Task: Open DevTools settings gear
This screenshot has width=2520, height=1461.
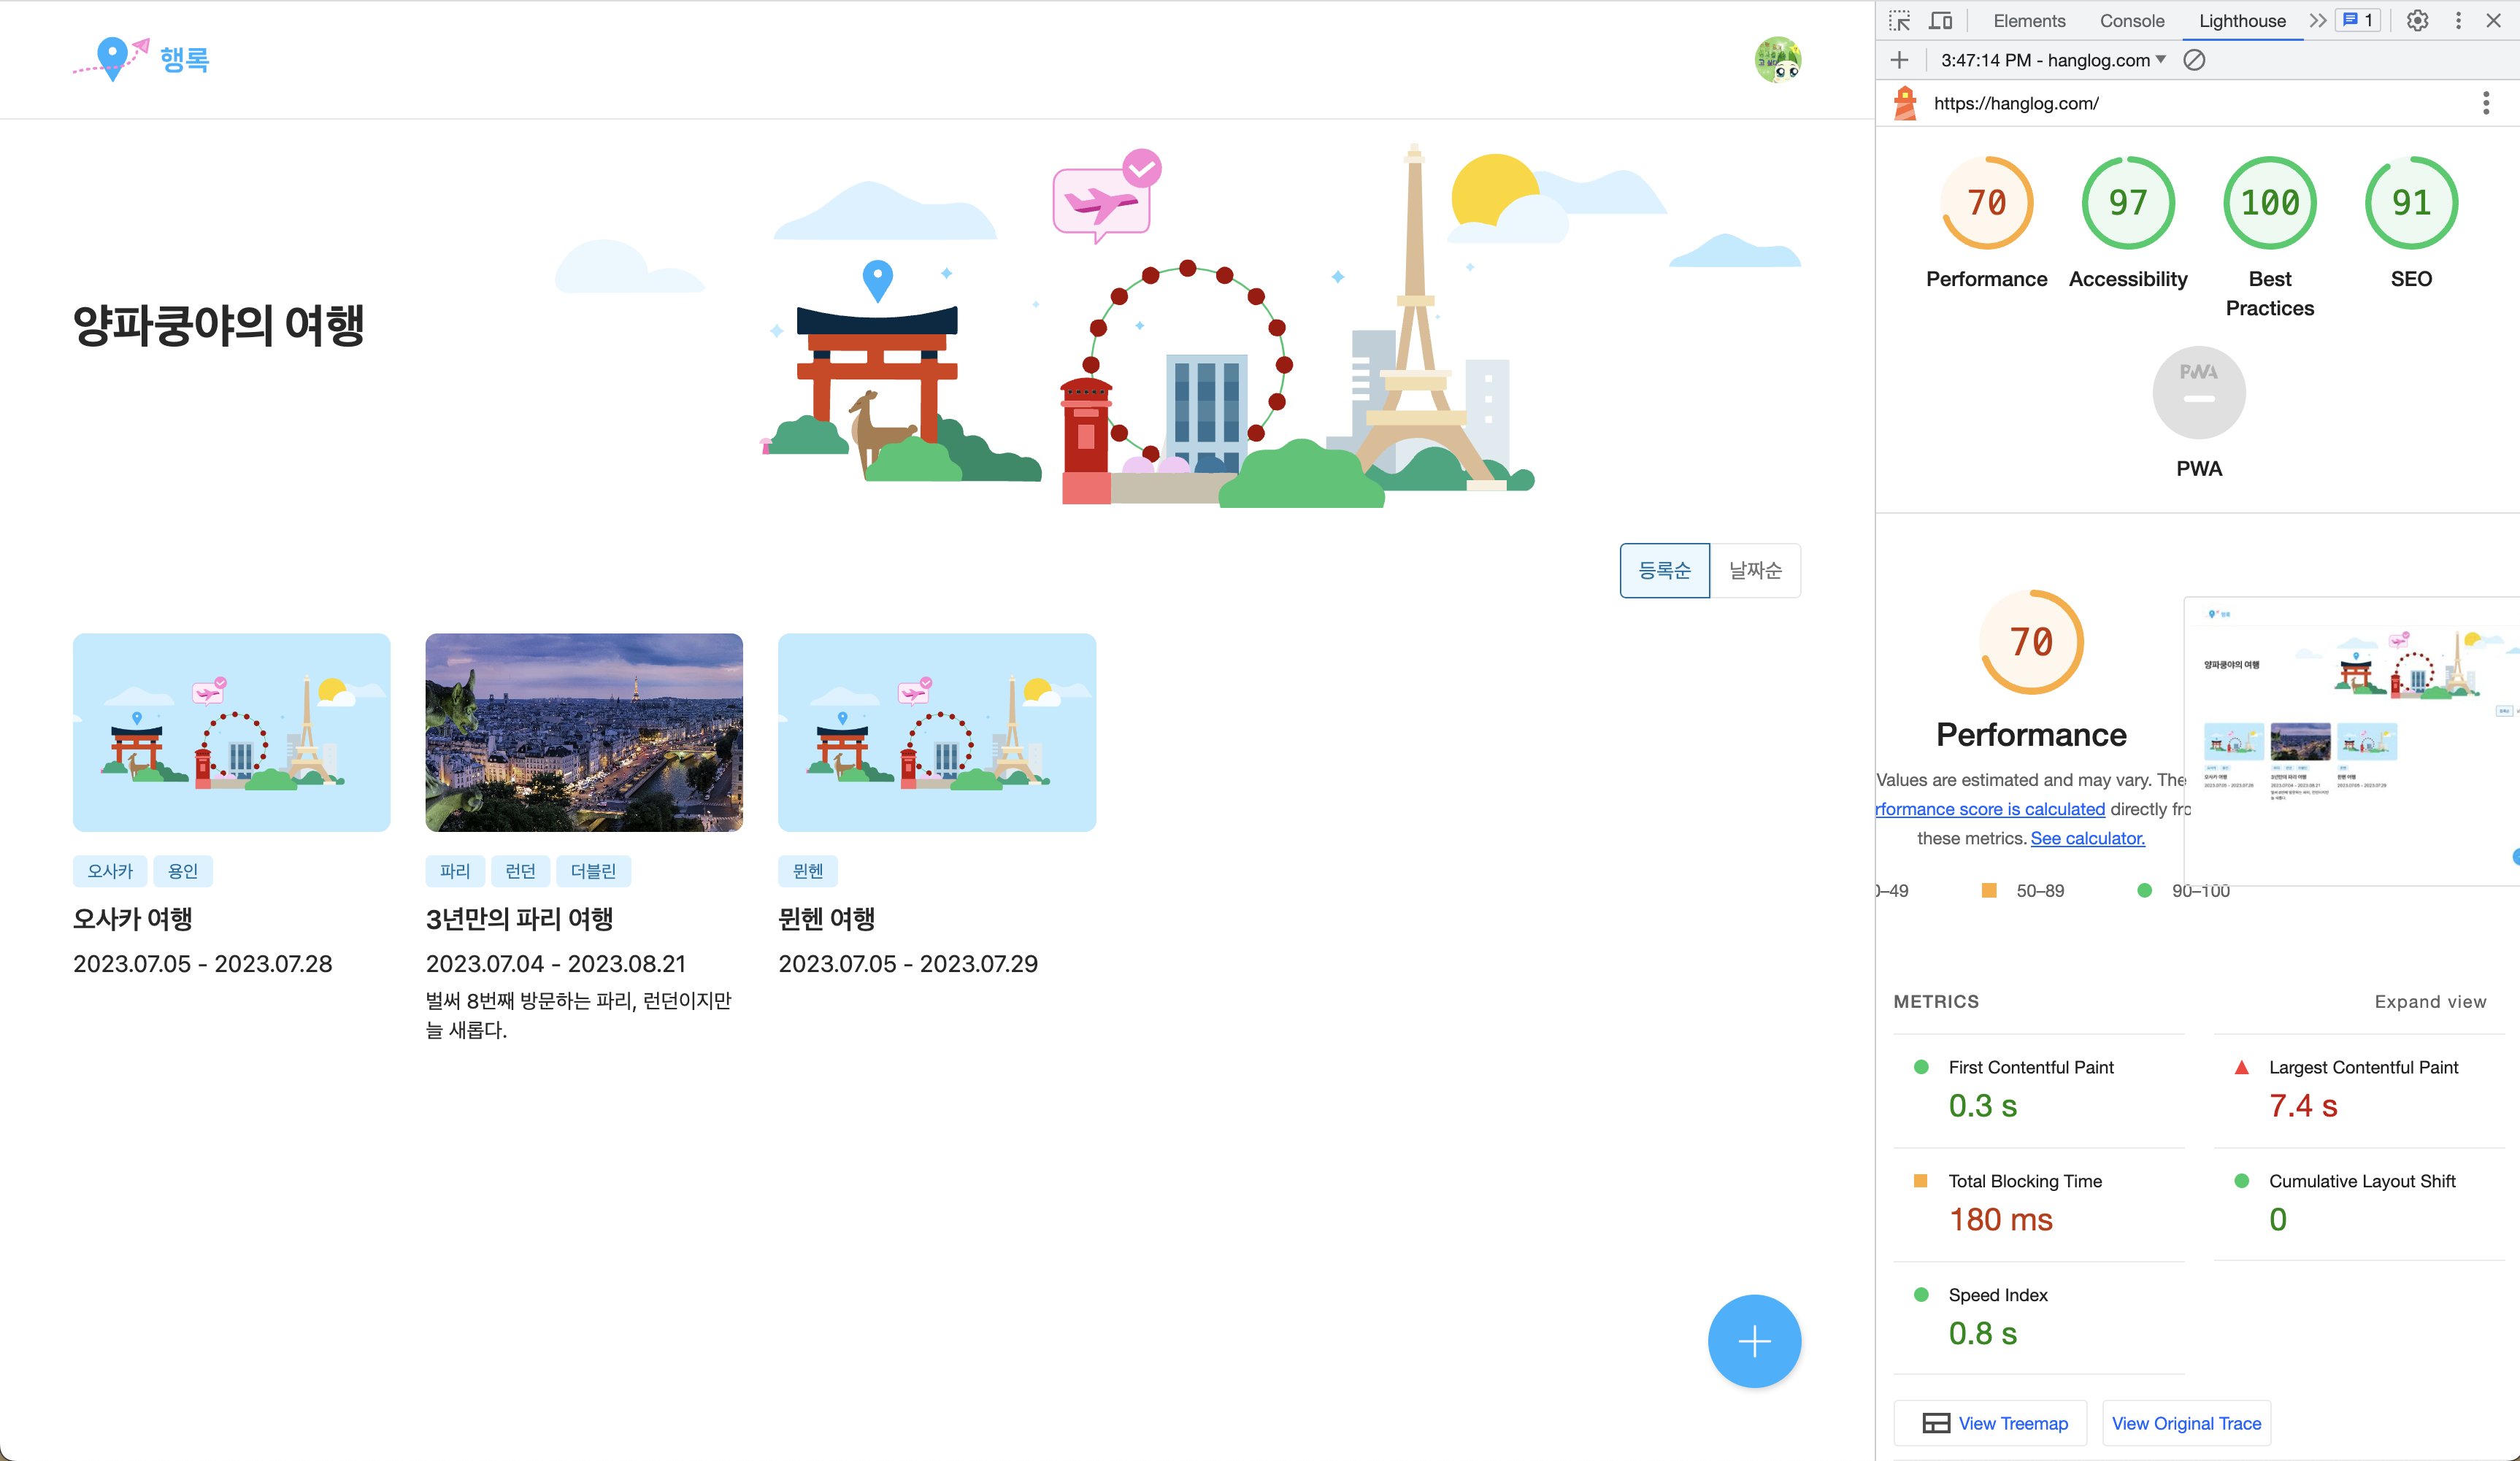Action: click(2417, 20)
